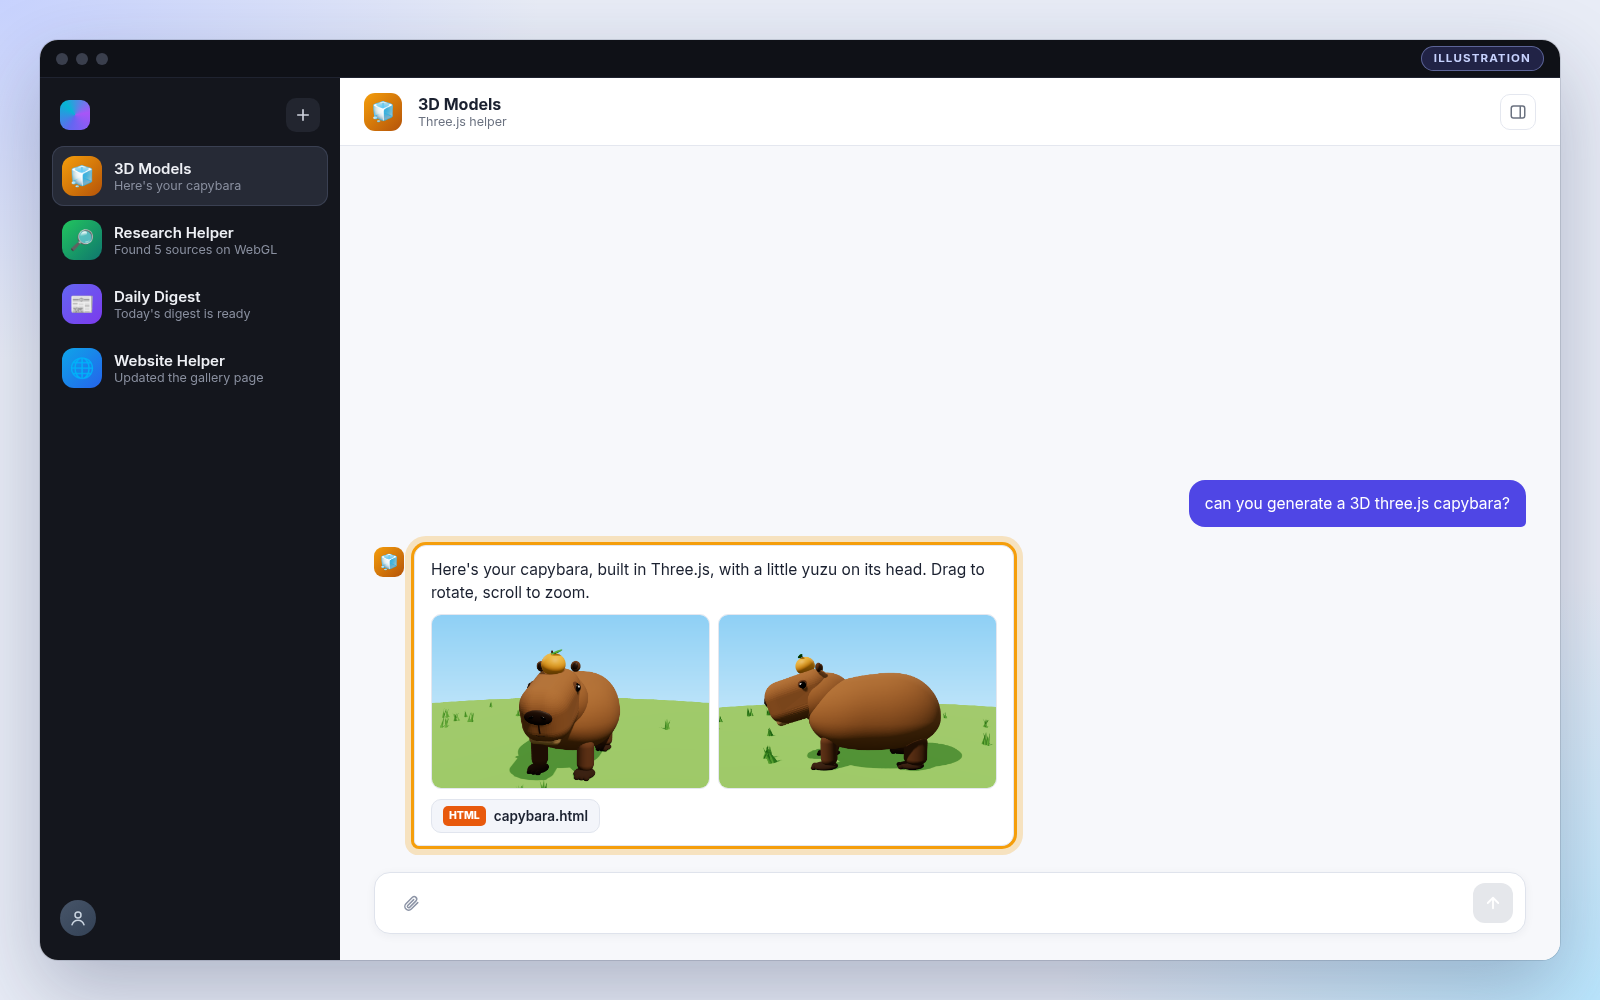Click "Found 5 sources on WebGL" preview text
This screenshot has width=1600, height=1000.
tap(195, 250)
